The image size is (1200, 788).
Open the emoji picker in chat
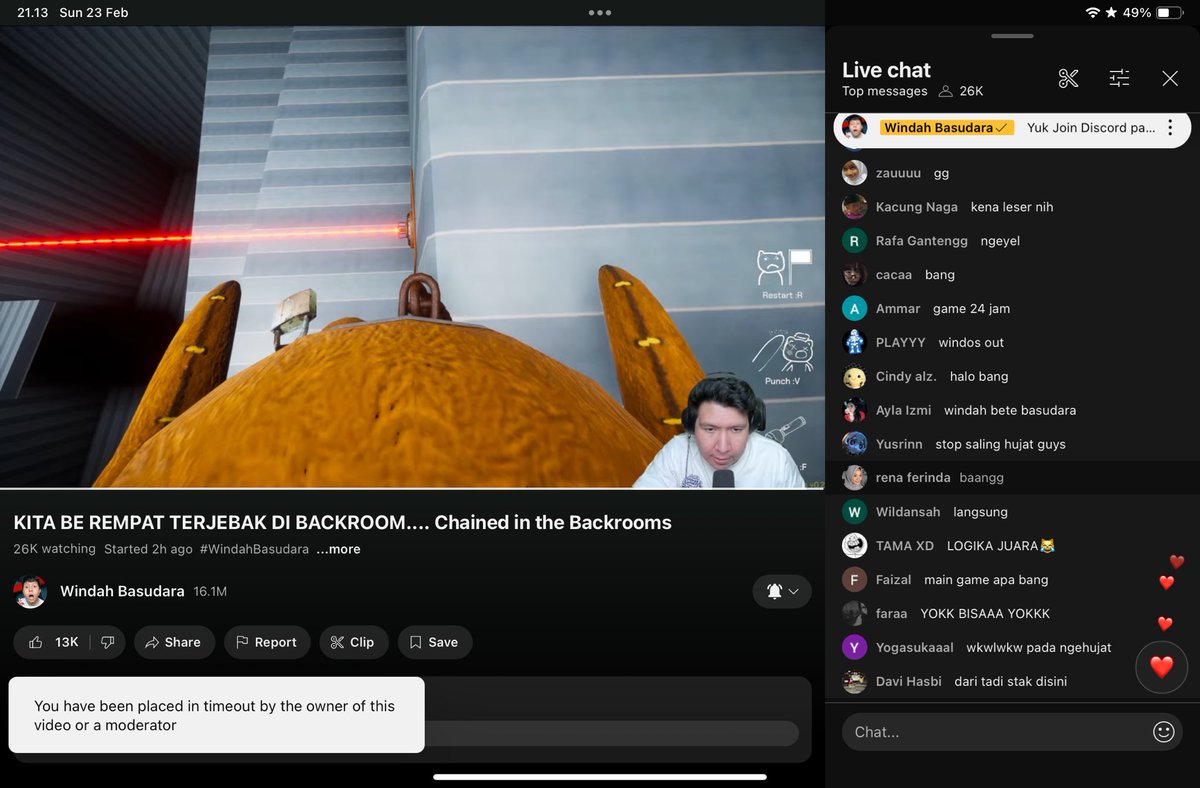click(1163, 732)
